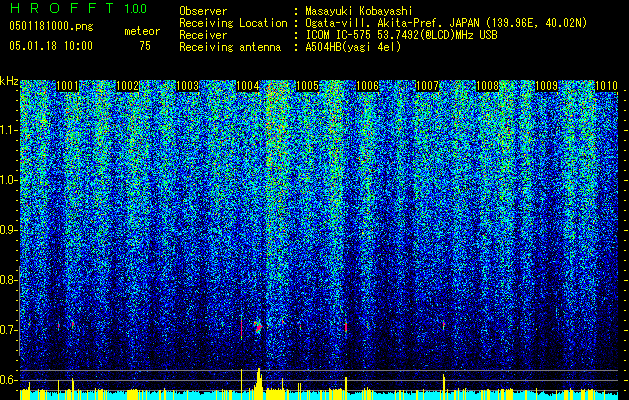Click the meteor count 75
The height and width of the screenshot is (400, 629).
145,46
